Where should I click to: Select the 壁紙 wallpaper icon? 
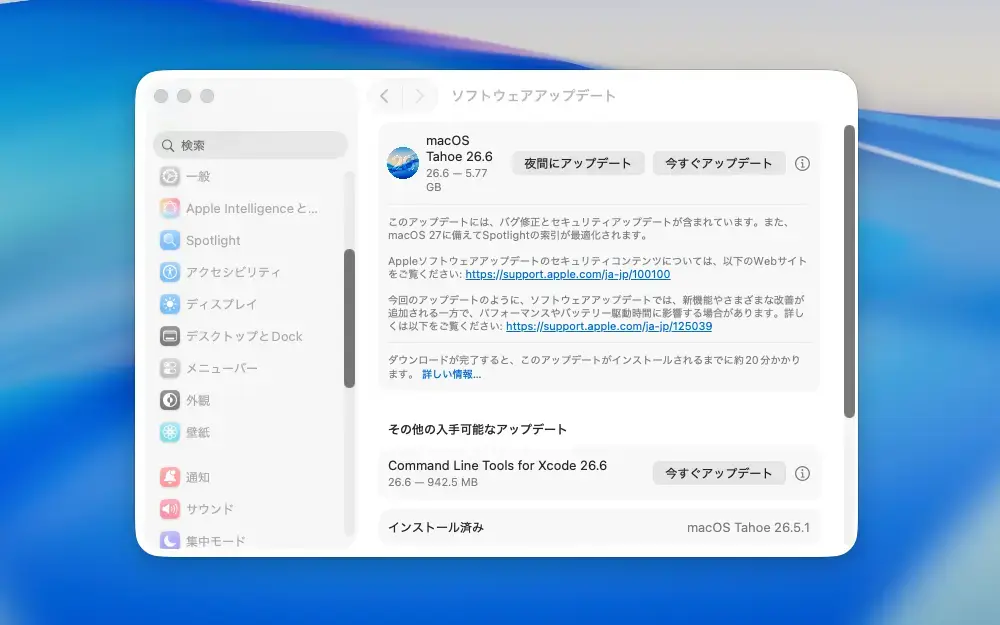pyautogui.click(x=170, y=432)
